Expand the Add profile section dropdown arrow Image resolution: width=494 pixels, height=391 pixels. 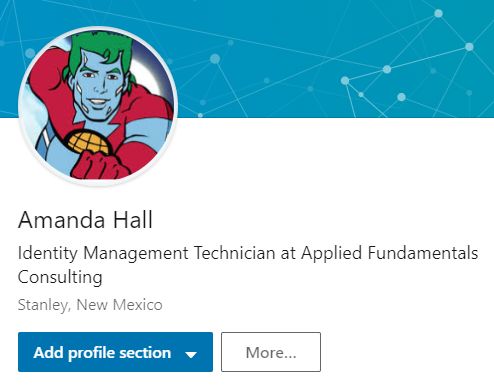(191, 355)
